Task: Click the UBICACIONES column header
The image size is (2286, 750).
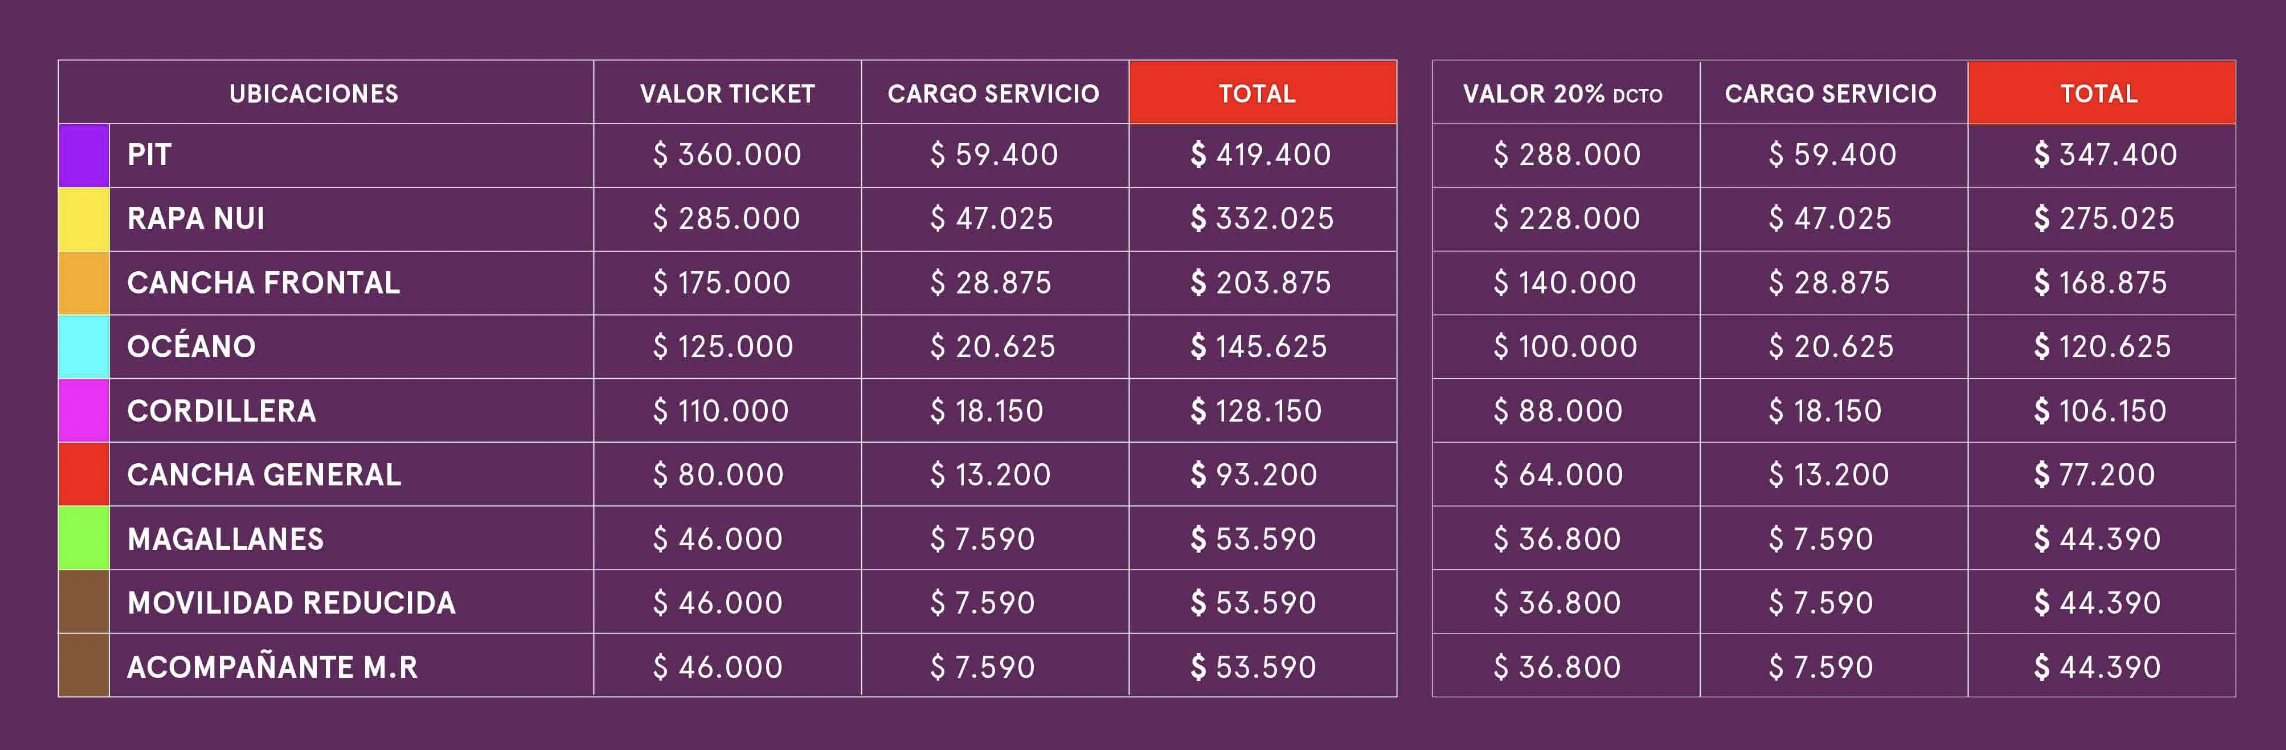Action: [x=314, y=94]
